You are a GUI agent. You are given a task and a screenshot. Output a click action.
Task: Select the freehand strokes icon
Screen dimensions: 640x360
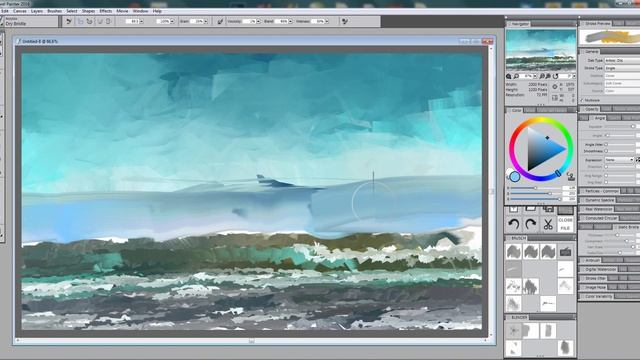[x=80, y=21]
